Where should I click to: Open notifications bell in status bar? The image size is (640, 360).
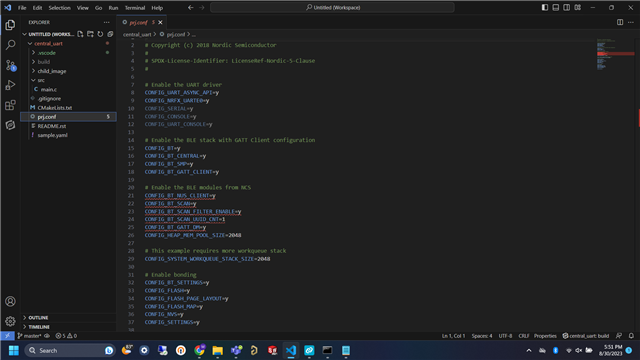point(631,336)
